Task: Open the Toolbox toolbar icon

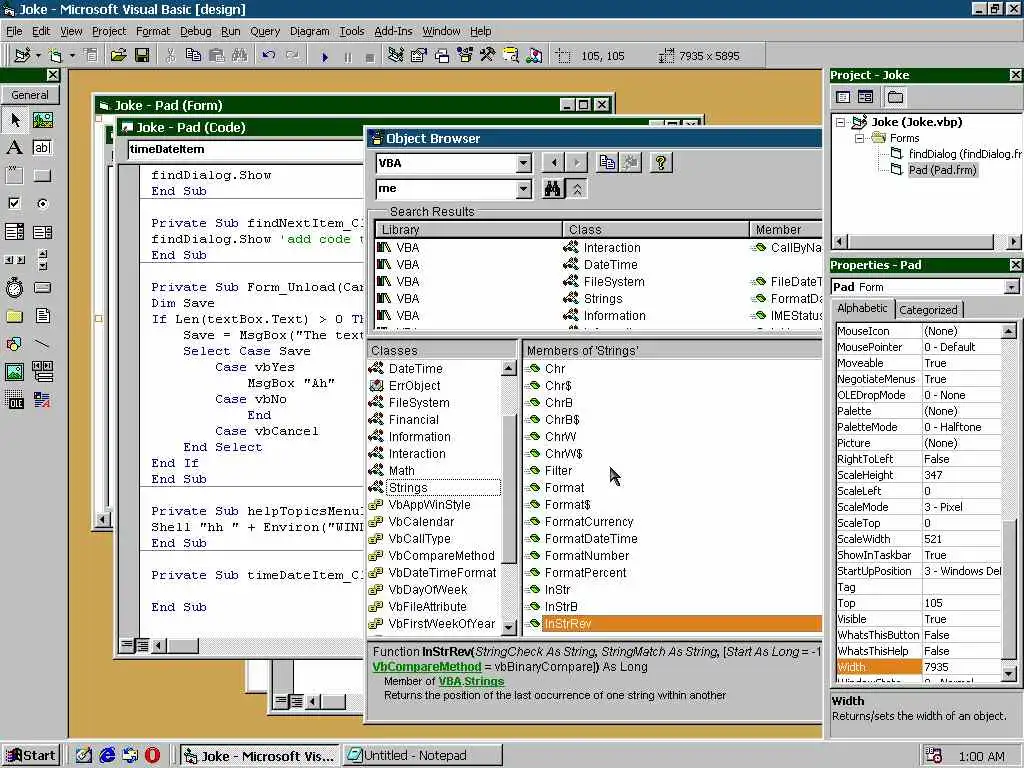Action: click(487, 56)
